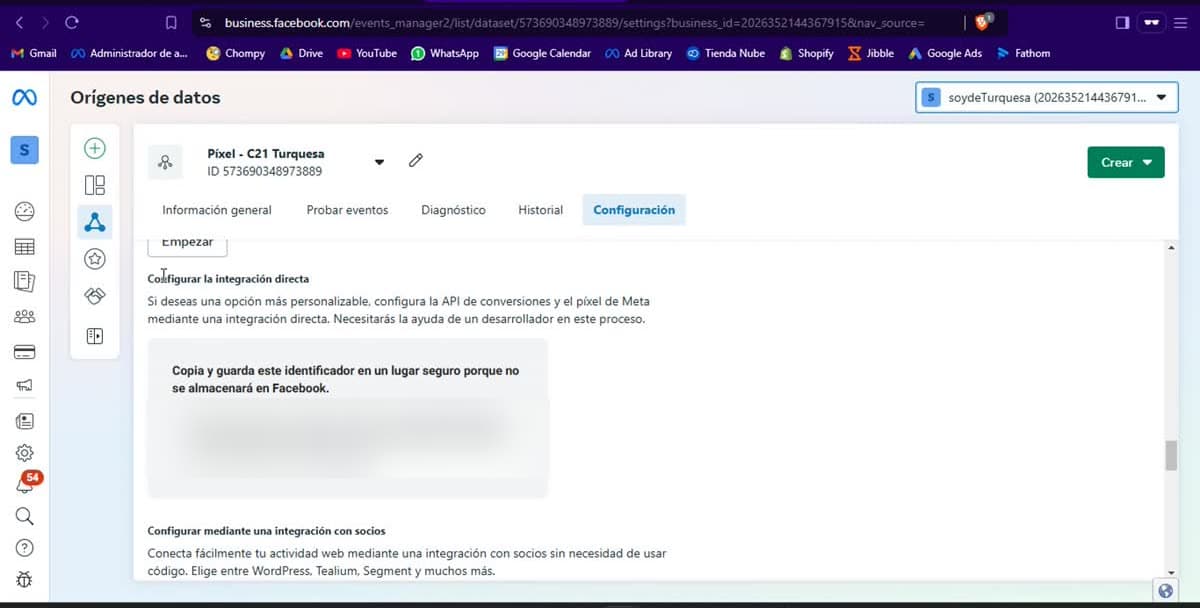
Task: Open the billing credit card icon
Action: [x=24, y=352]
